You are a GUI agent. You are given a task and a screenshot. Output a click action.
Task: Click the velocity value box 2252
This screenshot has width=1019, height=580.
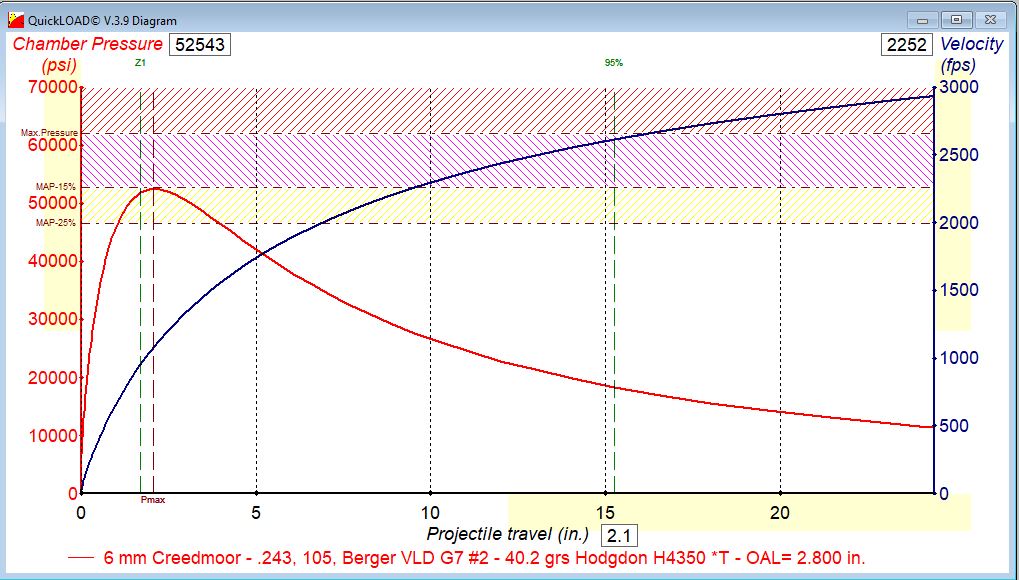(x=906, y=44)
